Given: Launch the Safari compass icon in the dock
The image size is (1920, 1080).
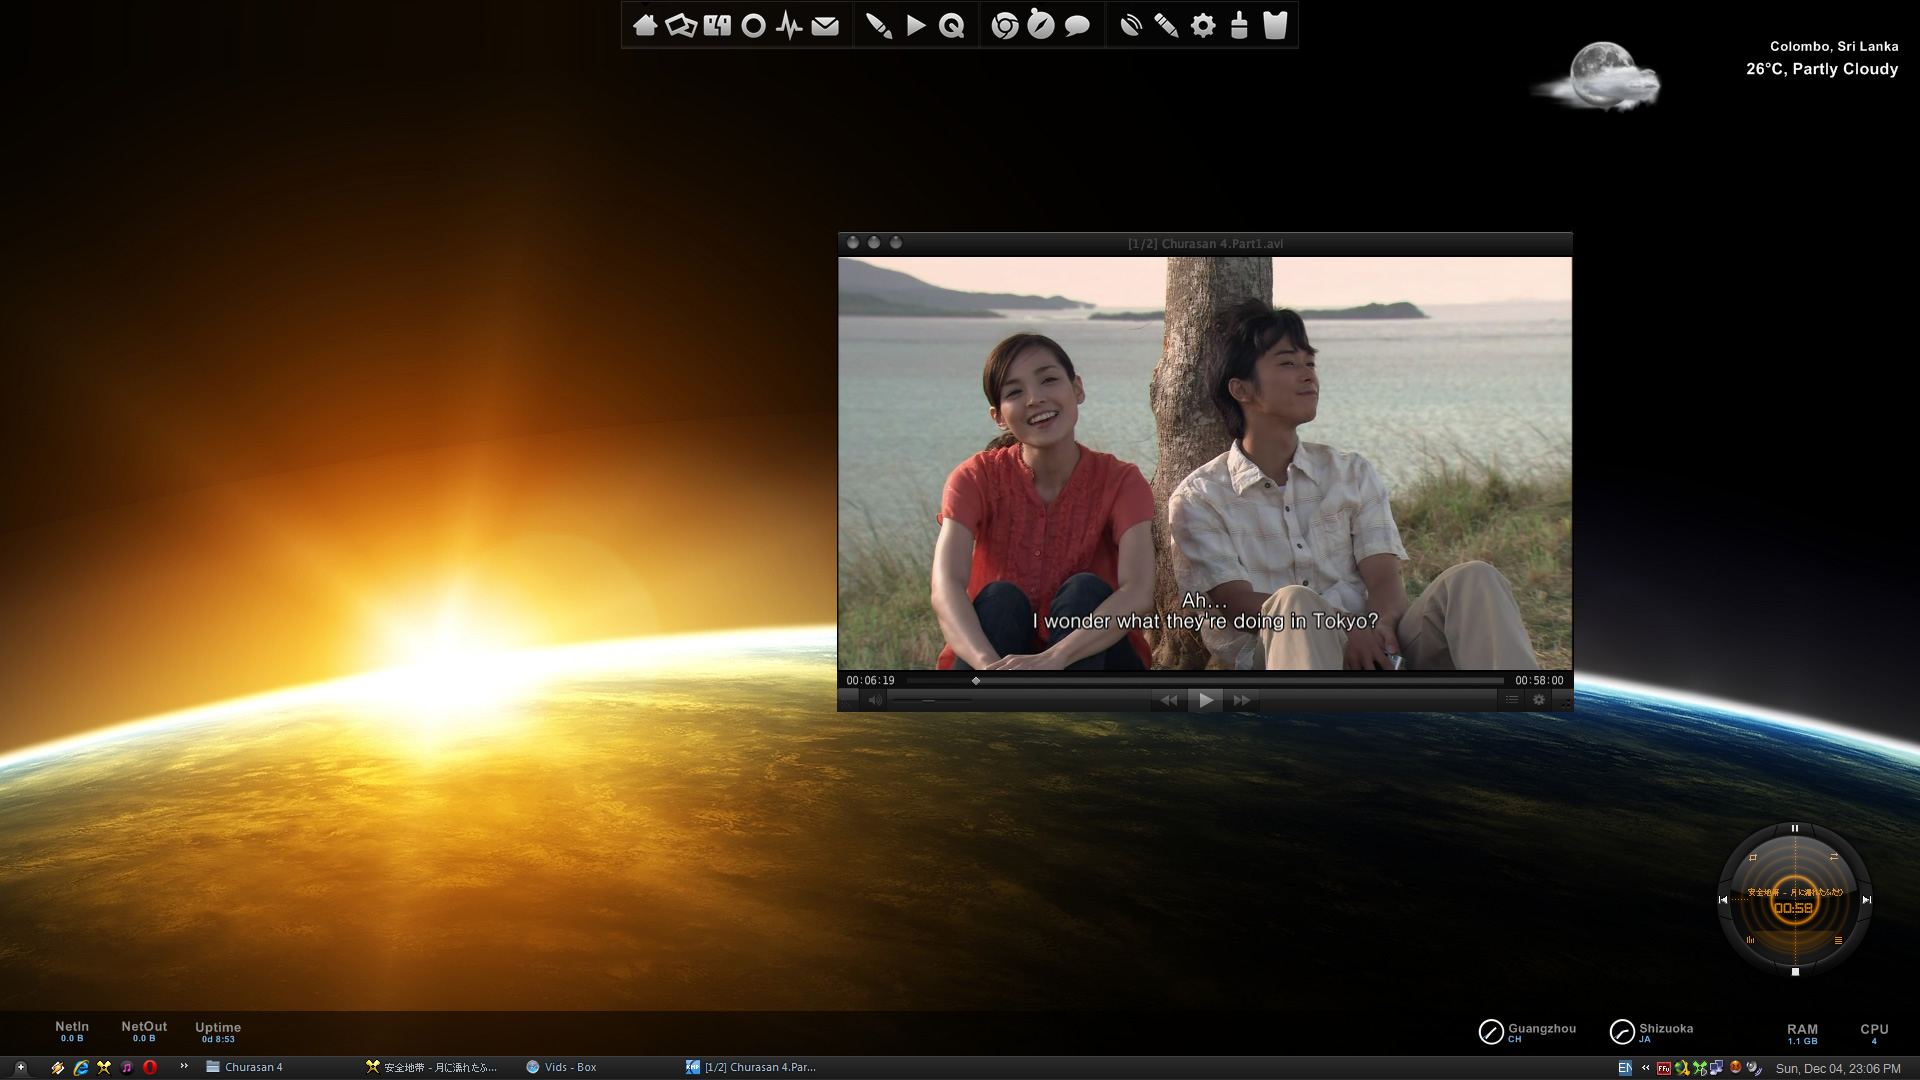Looking at the screenshot, I should 1041,25.
